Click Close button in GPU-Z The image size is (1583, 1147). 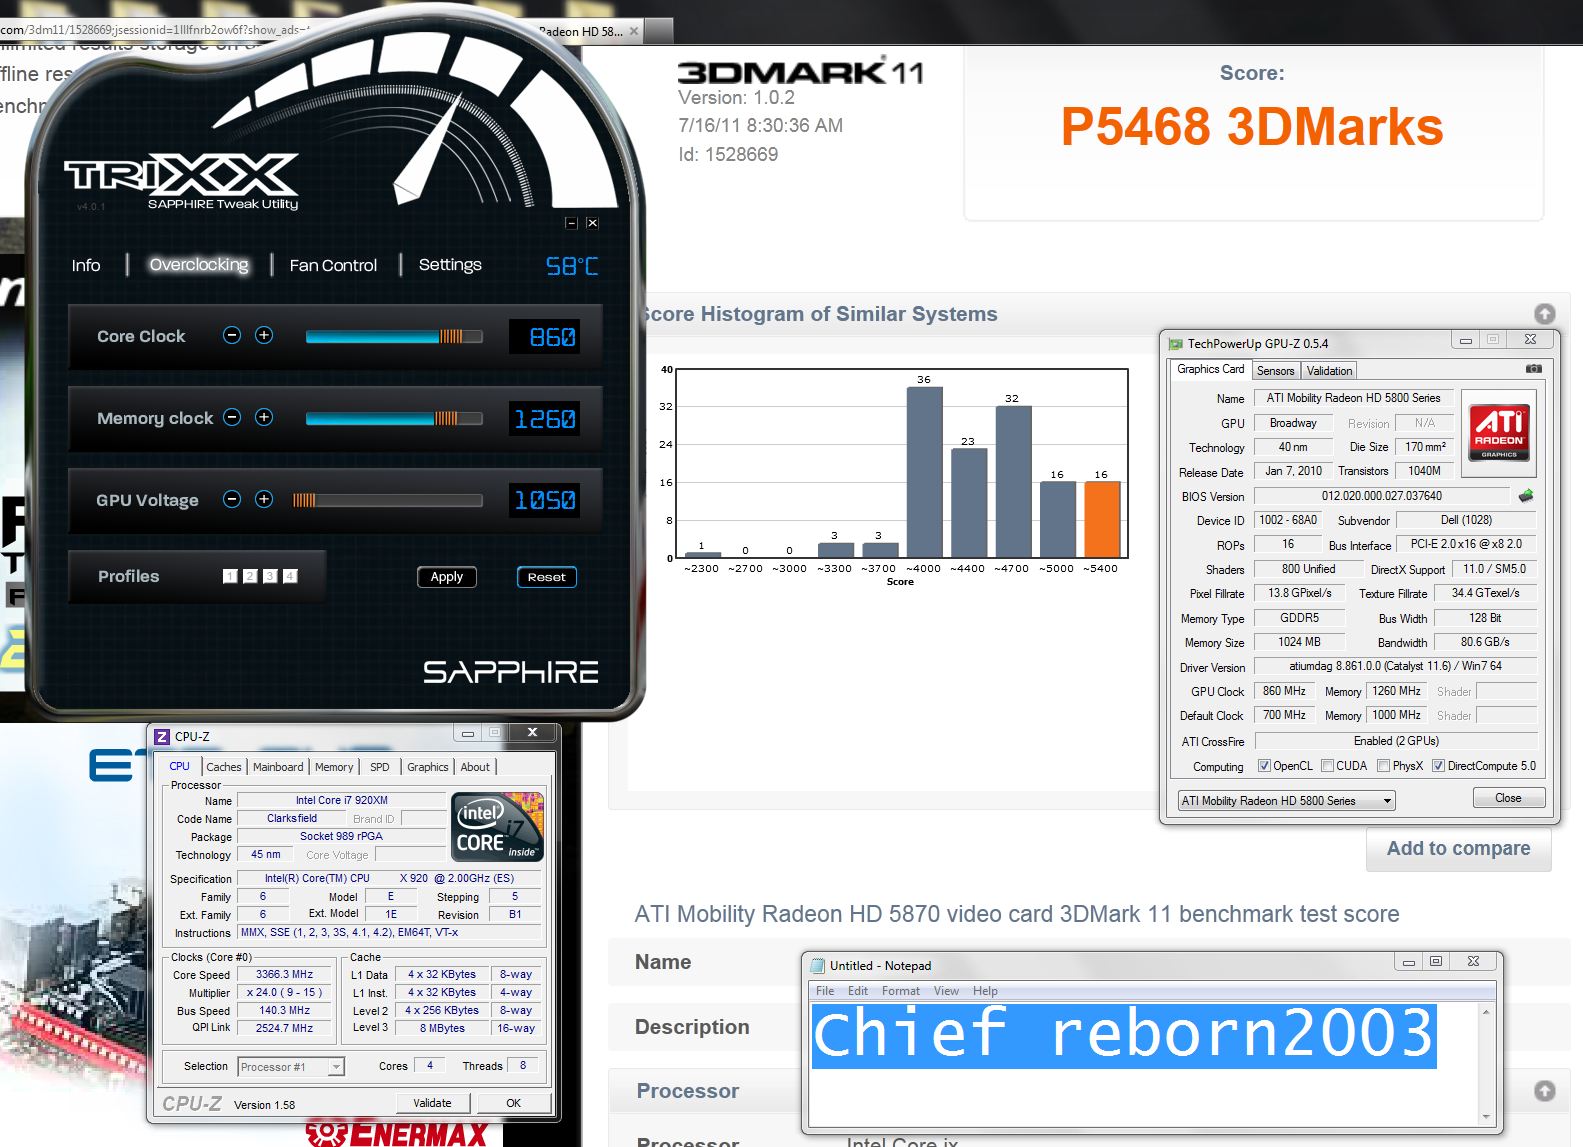coord(1508,798)
